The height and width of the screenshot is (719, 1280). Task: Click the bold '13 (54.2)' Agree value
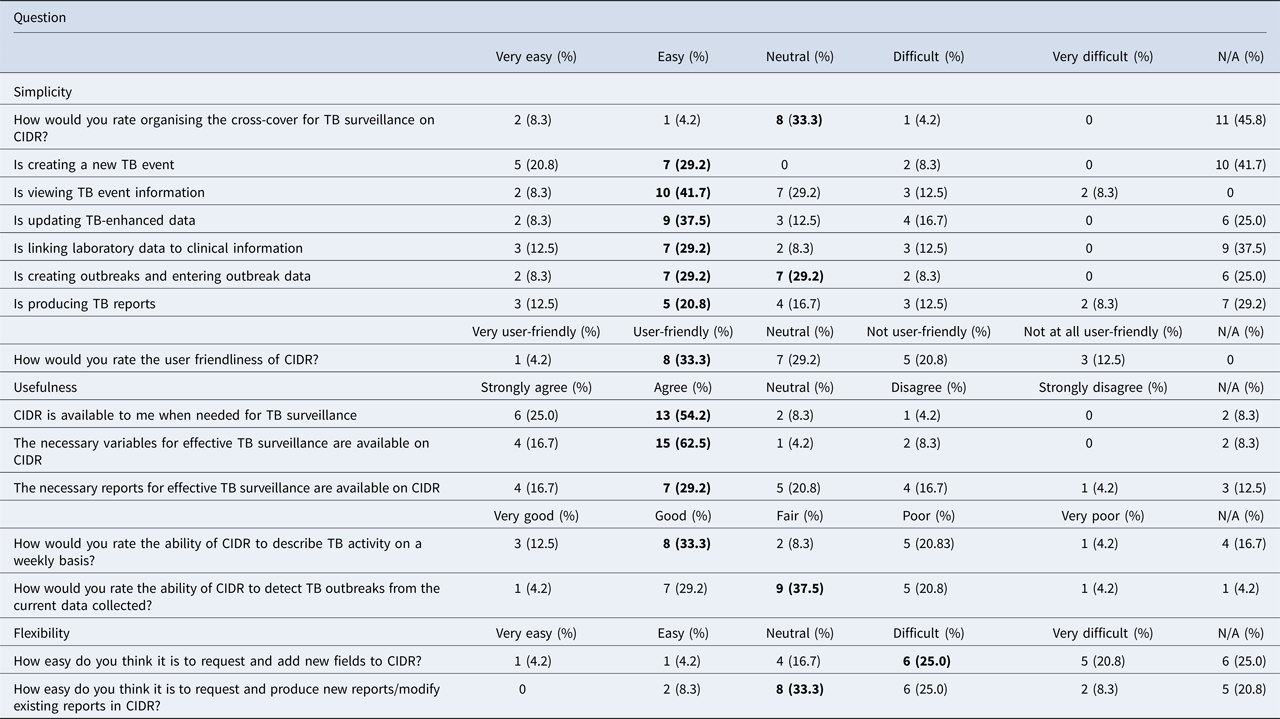(x=683, y=415)
